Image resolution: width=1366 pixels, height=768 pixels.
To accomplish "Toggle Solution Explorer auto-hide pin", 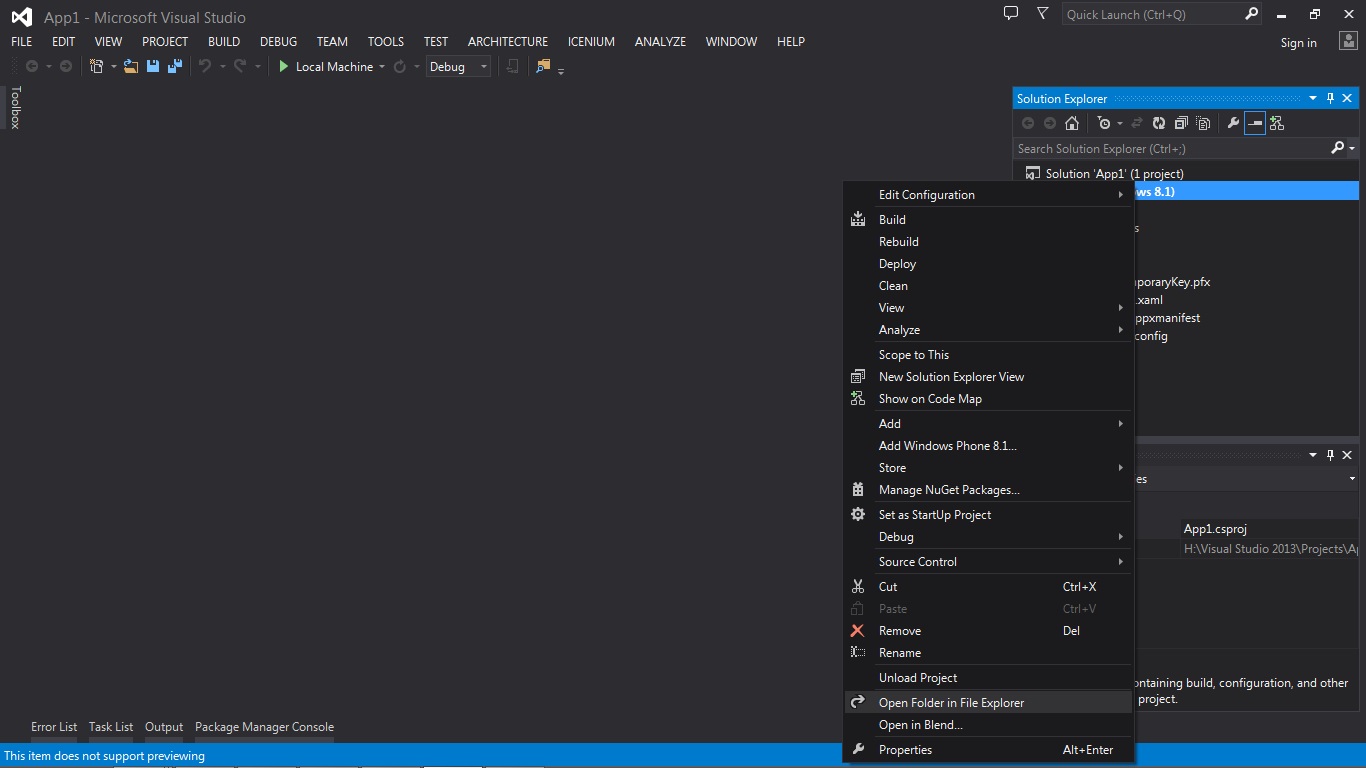I will tap(1330, 98).
